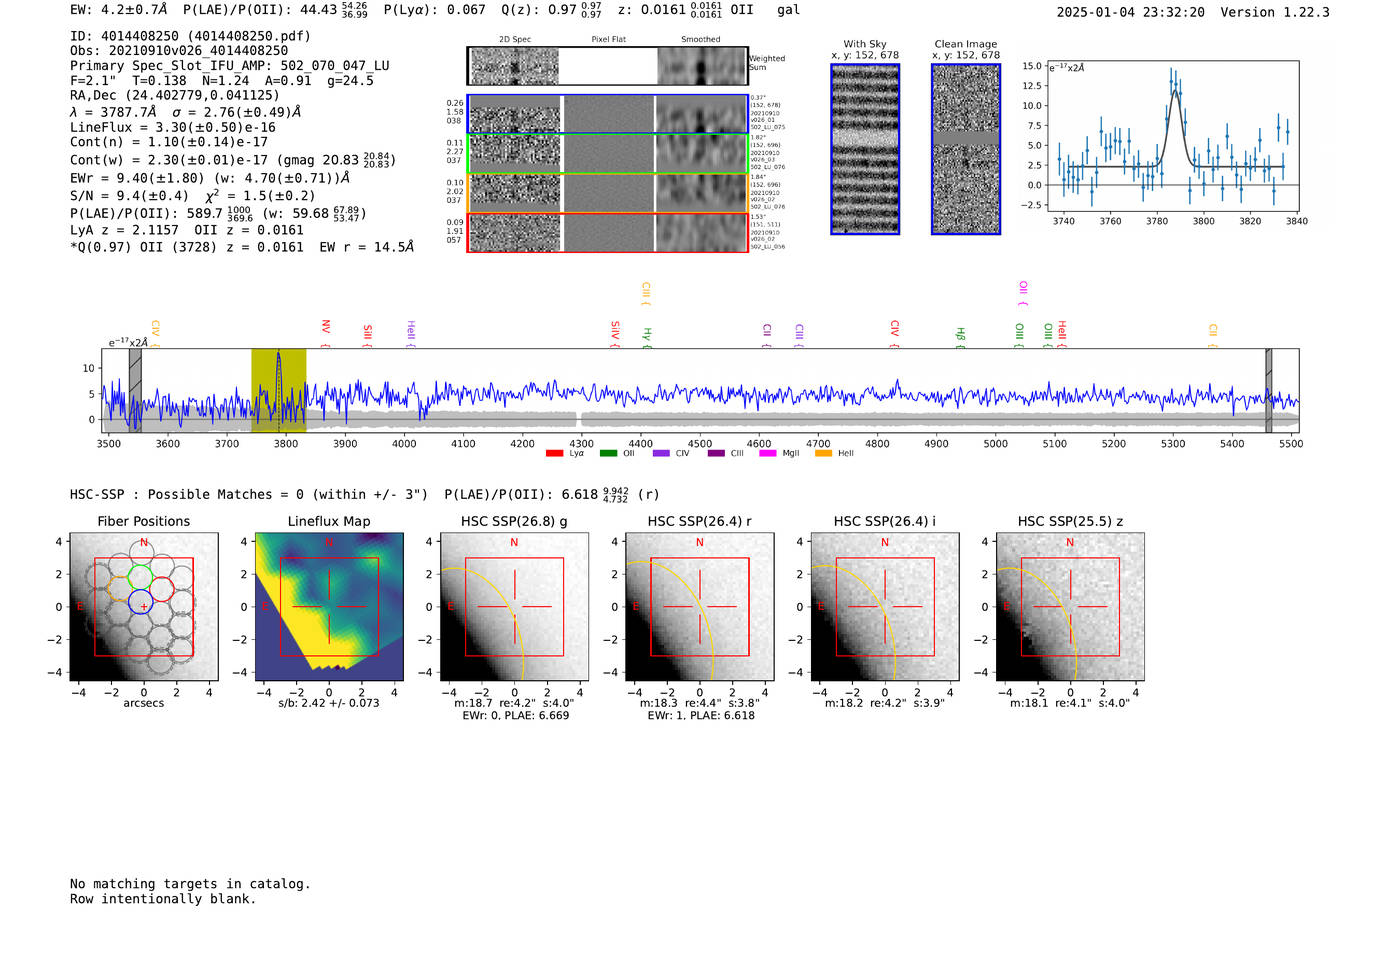Select the green-bordered fiber spectrum row
Image resolution: width=1400 pixels, height=953 pixels.
[607, 154]
